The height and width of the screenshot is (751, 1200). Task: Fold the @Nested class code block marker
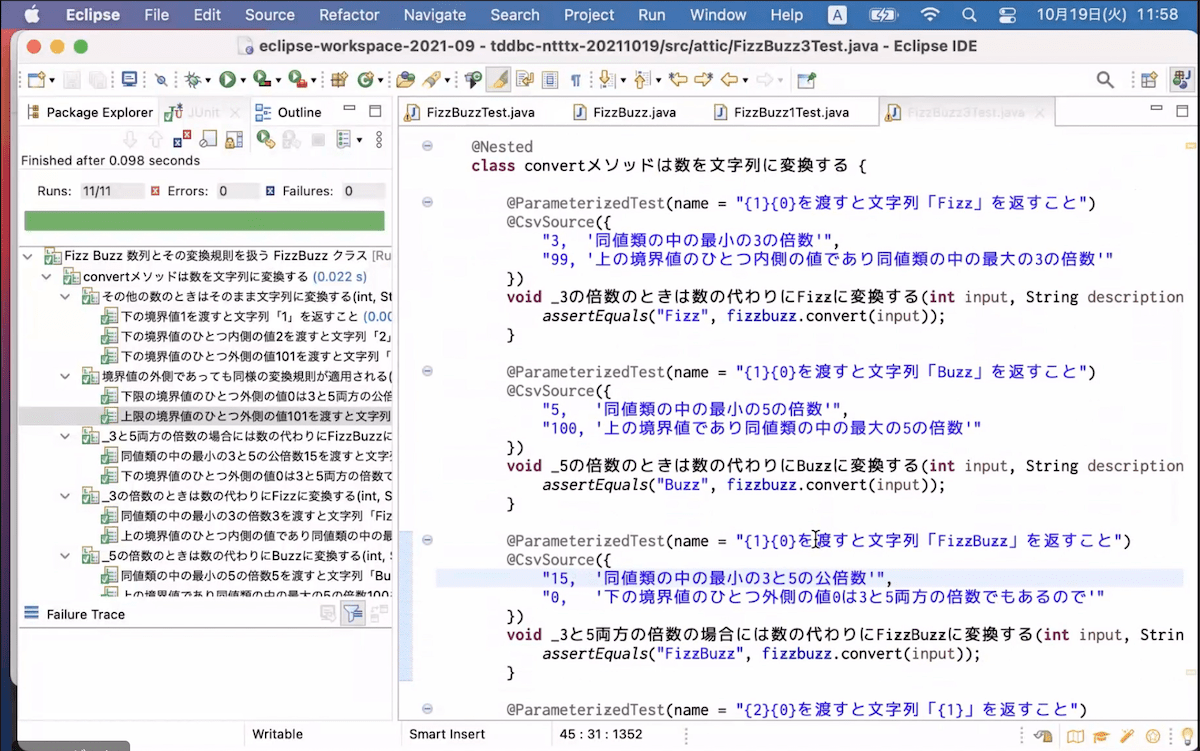[x=427, y=146]
